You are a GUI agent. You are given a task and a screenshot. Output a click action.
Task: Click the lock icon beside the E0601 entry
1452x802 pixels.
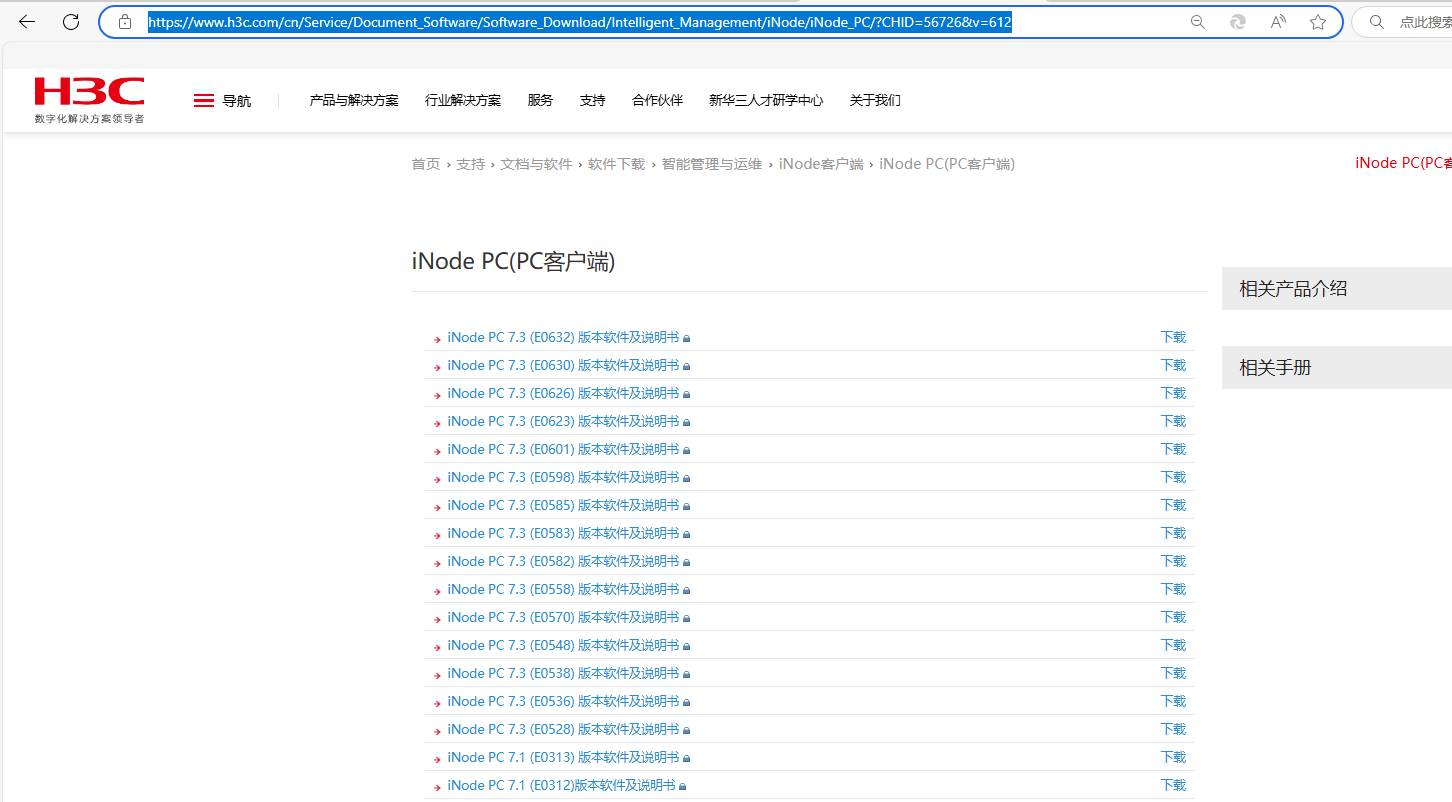pos(687,450)
